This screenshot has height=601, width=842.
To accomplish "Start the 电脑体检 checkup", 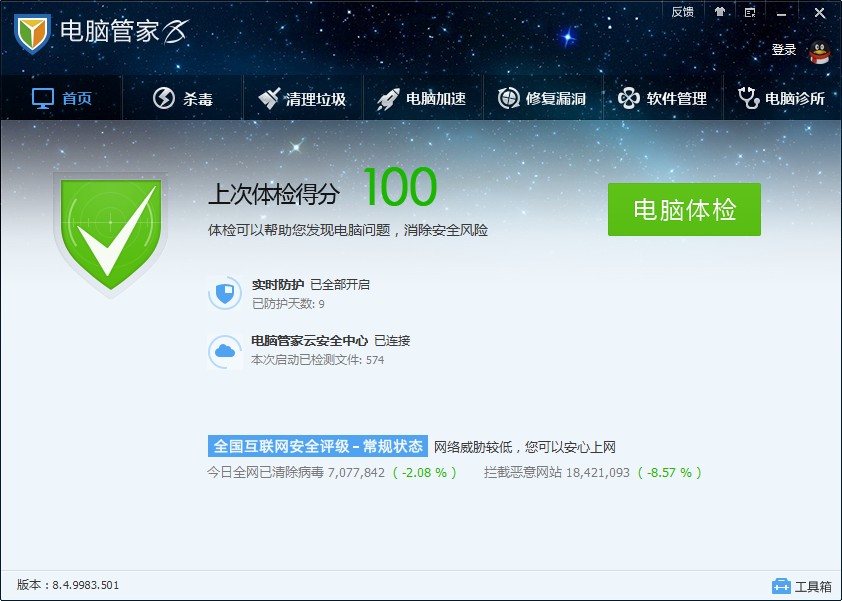I will pos(684,209).
